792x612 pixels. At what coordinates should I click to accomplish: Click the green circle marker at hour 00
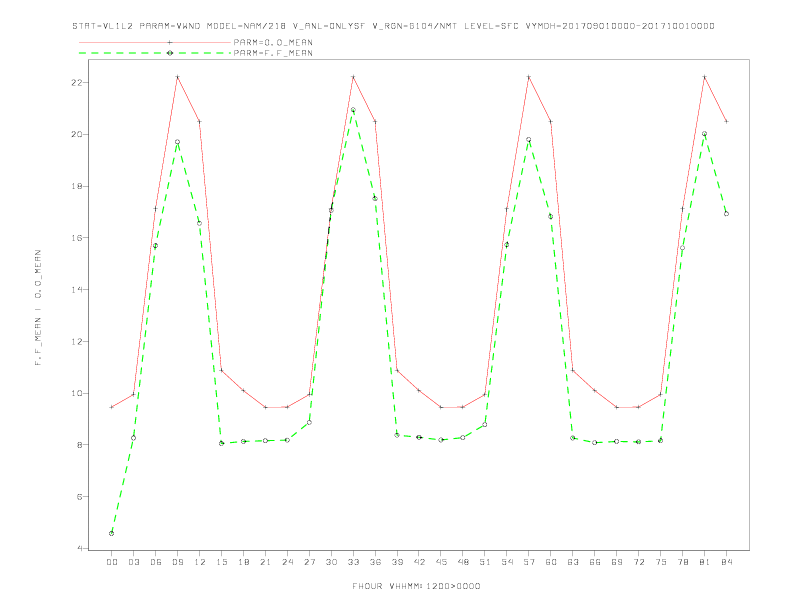coord(112,533)
